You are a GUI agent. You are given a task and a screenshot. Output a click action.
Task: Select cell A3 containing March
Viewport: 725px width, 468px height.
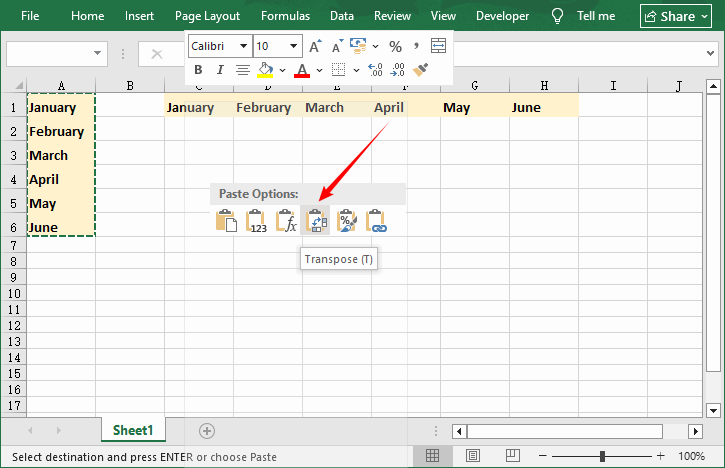coord(60,155)
